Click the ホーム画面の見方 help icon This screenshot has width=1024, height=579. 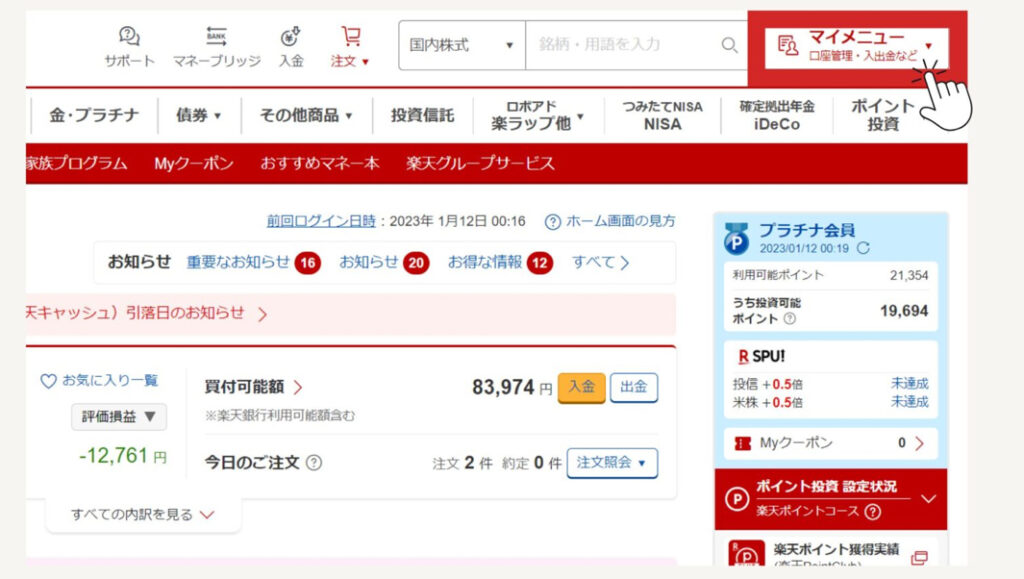[552, 222]
